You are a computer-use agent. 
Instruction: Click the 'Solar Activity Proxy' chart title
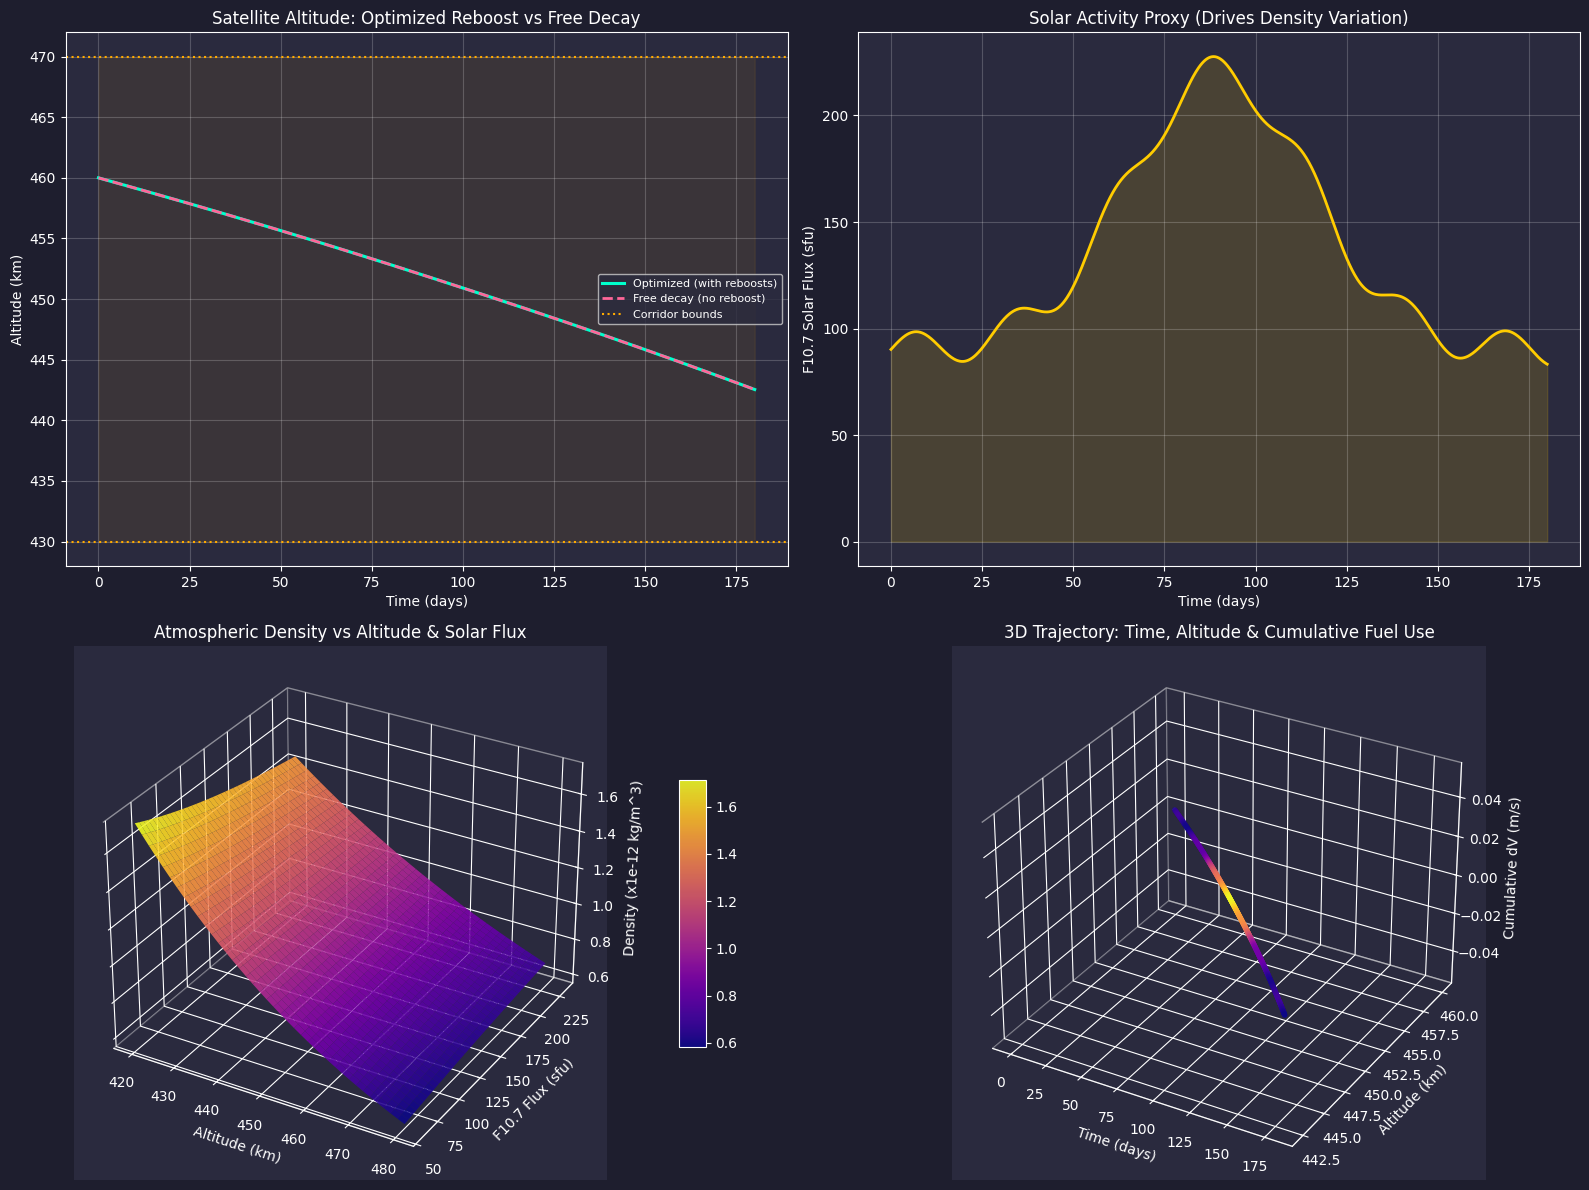coord(1218,18)
